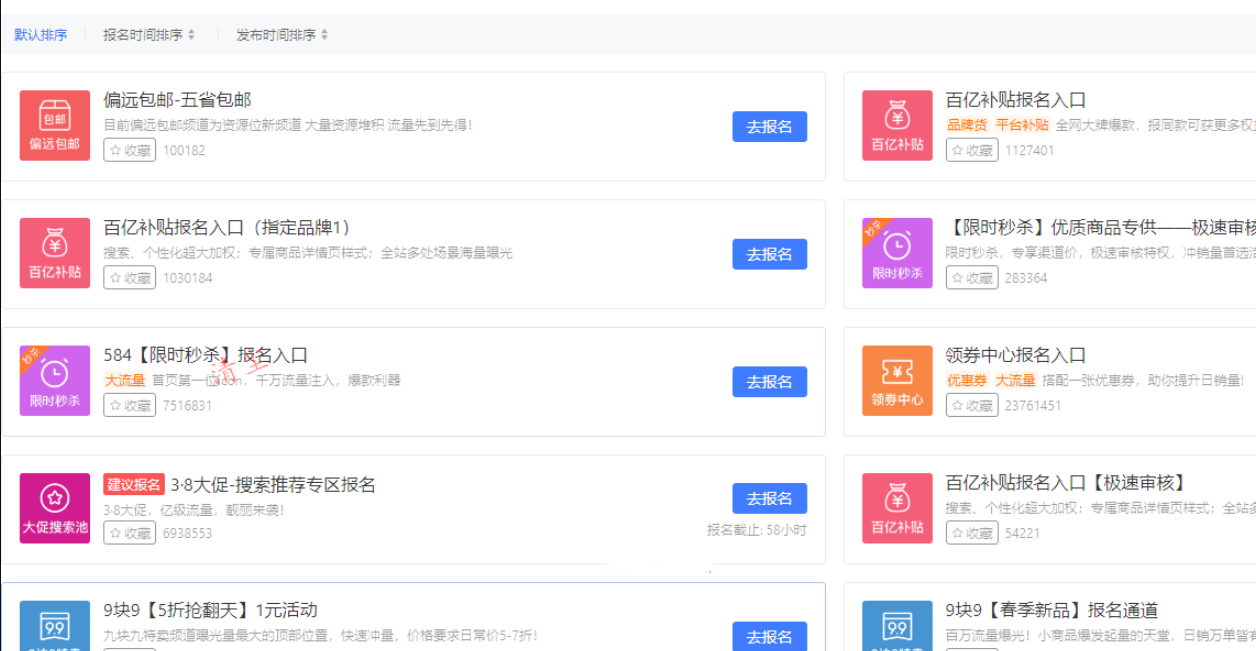Click 去报名 for 偏远包邮-五省包邮
Screen dimensions: 1256x651
pyautogui.click(x=769, y=127)
